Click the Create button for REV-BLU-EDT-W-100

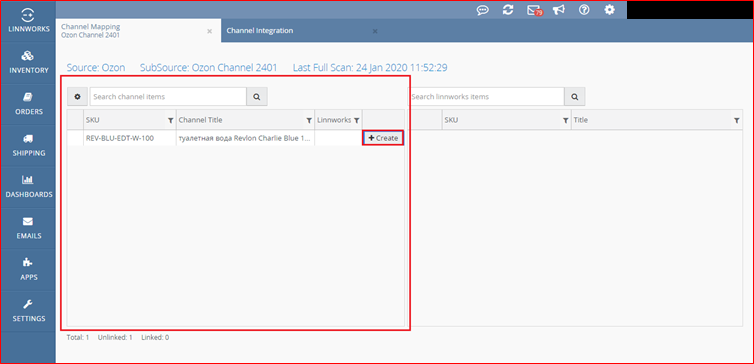pyautogui.click(x=383, y=138)
